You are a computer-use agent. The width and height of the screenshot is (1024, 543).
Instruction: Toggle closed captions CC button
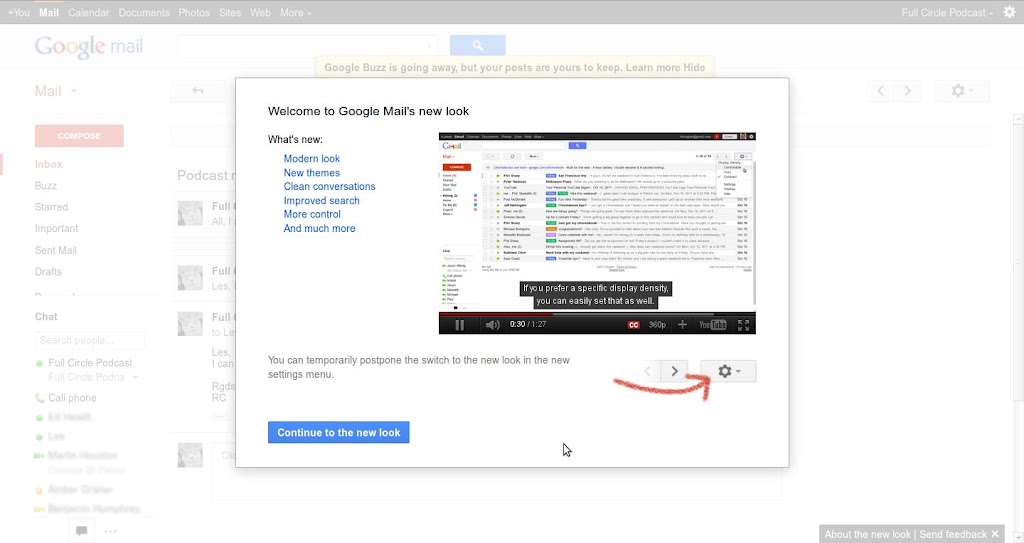click(x=633, y=325)
